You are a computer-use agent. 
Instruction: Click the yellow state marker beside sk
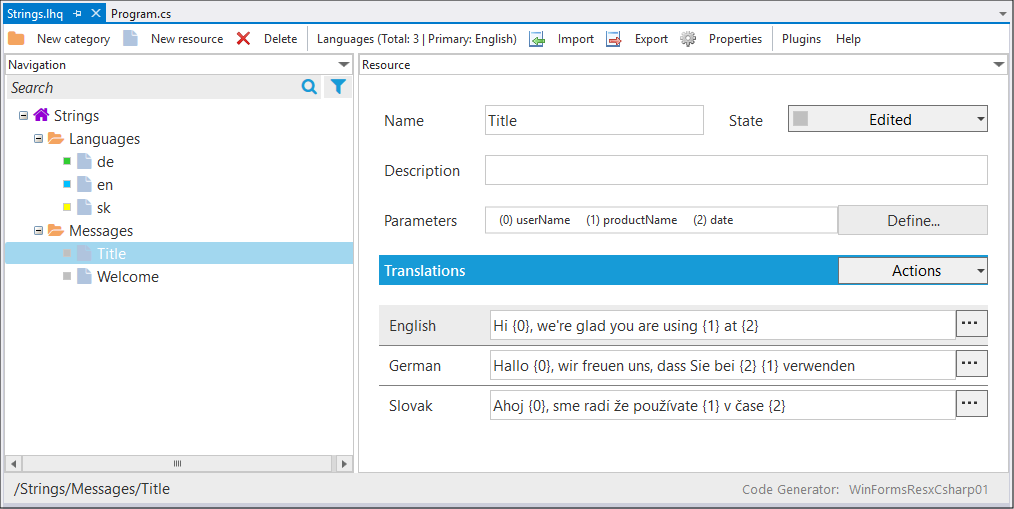[x=67, y=207]
